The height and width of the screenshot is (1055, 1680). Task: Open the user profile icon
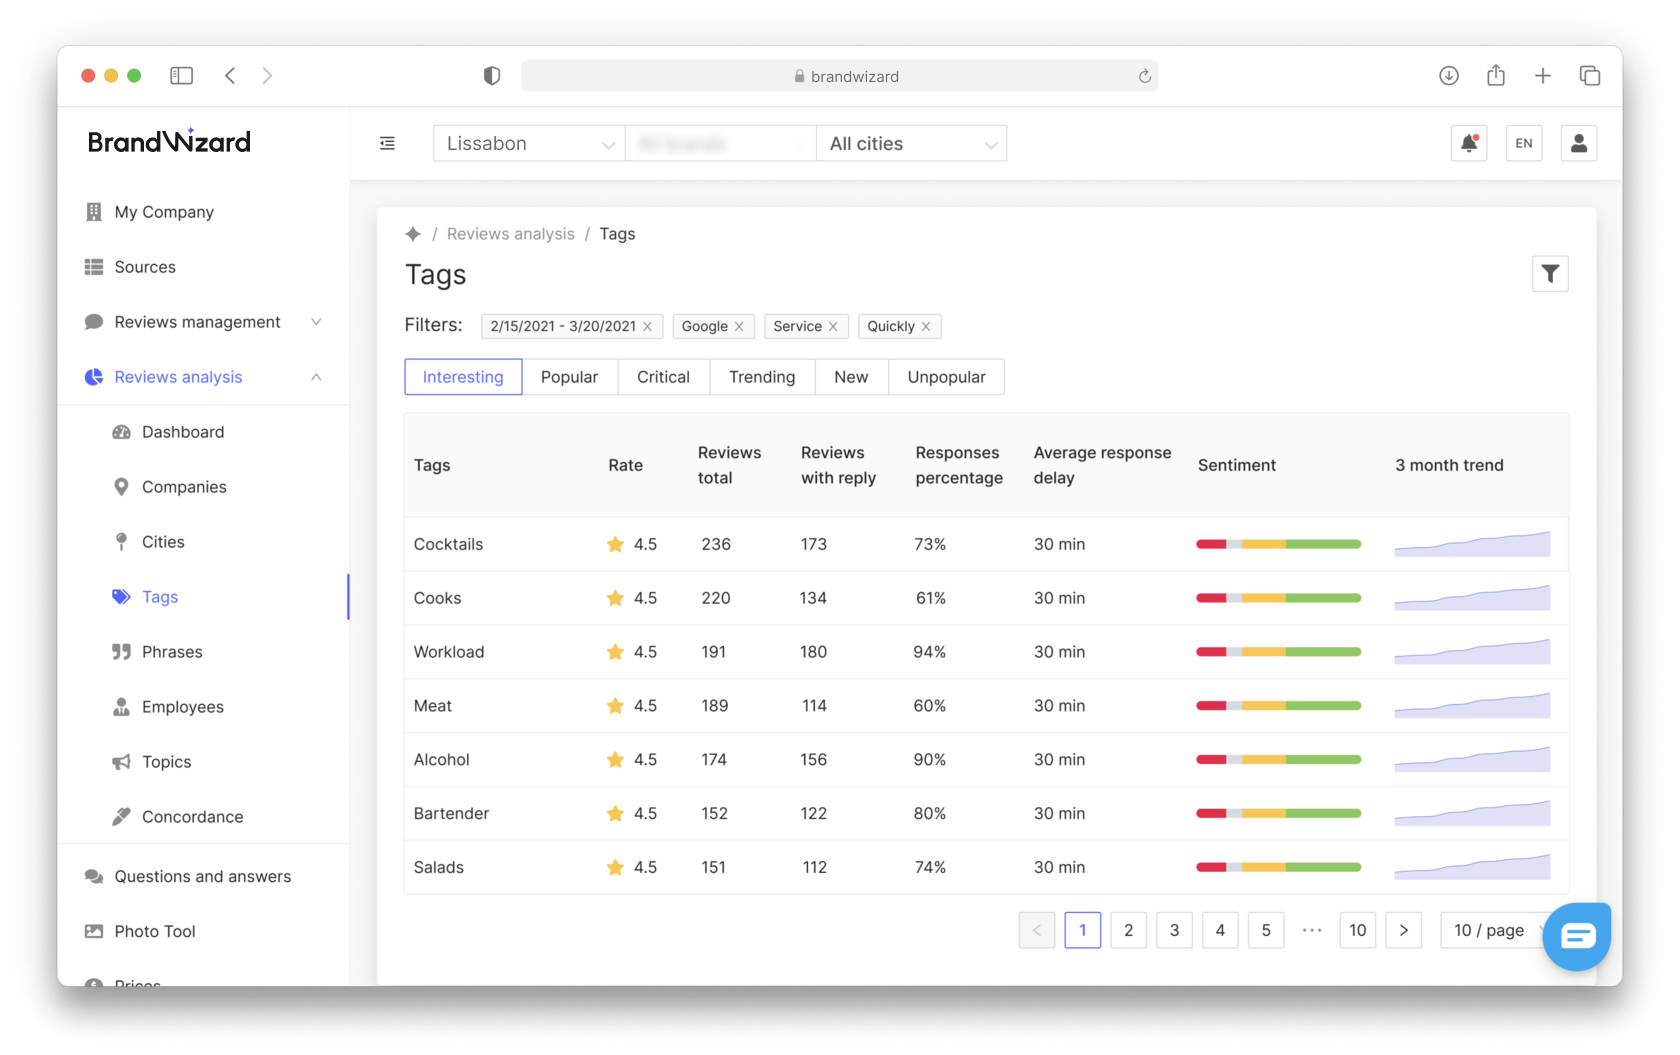(1579, 143)
